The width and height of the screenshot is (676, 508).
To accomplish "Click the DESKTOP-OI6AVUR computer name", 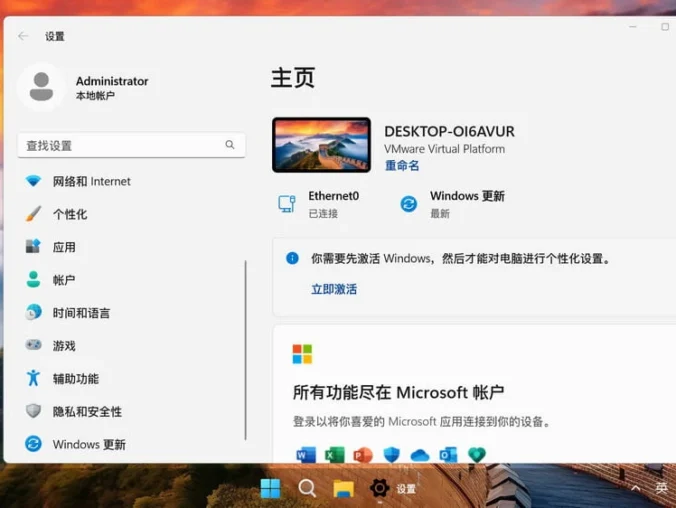I will point(449,131).
